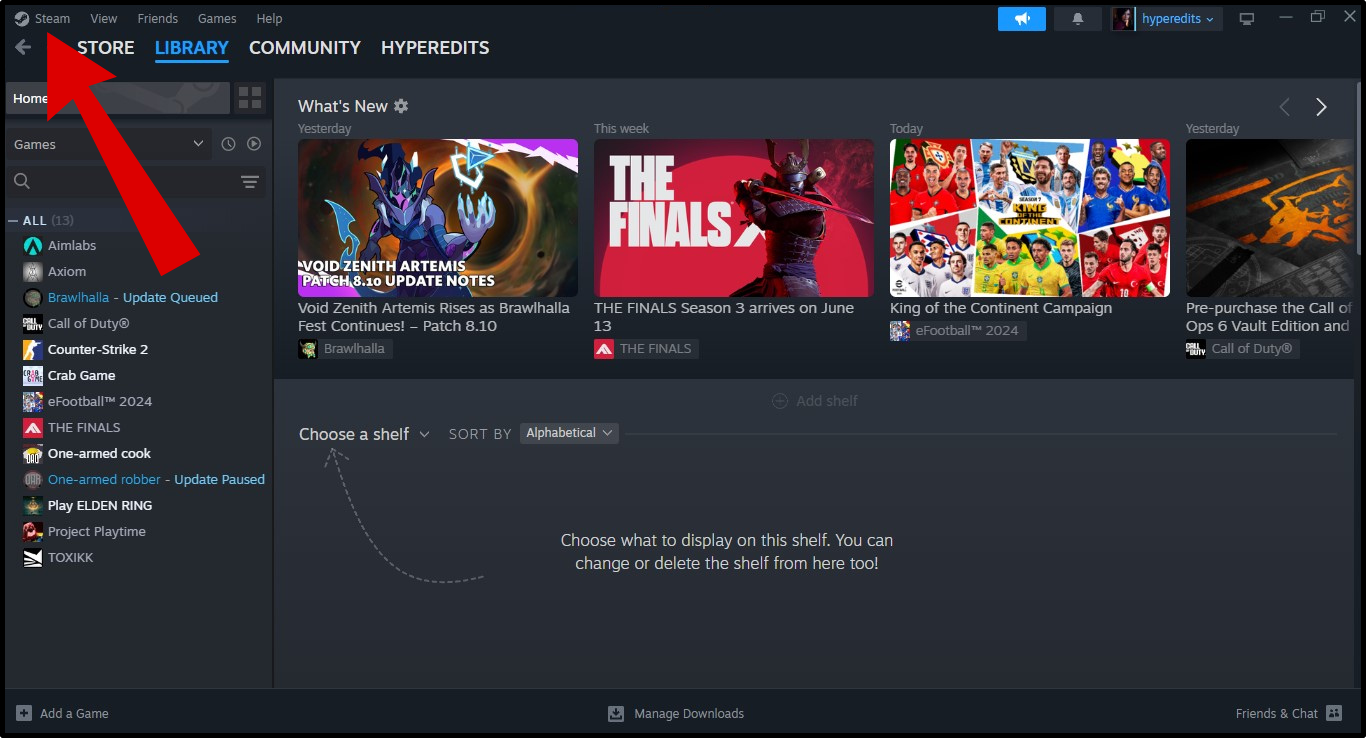1366x738 pixels.
Task: Switch to the LIBRARY tab
Action: click(x=192, y=47)
